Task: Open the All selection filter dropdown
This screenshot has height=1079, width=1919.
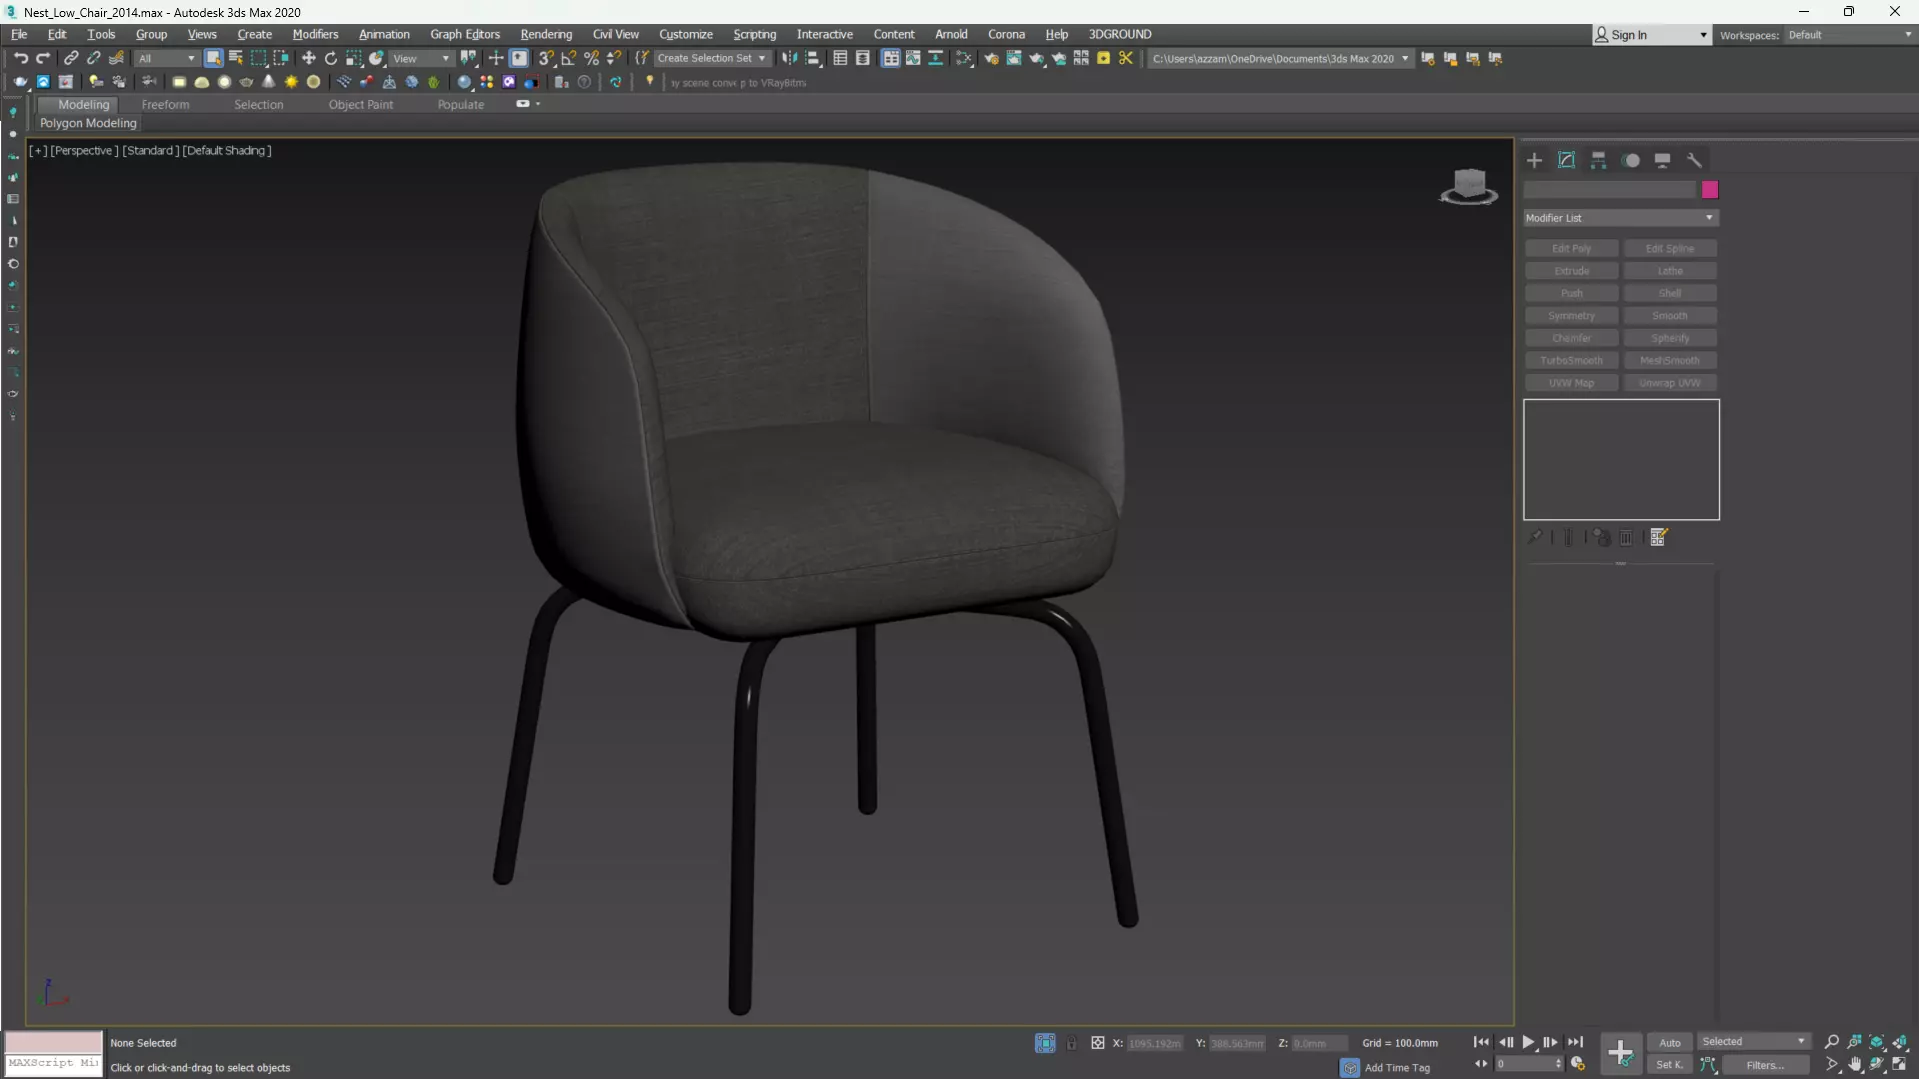Action: (x=166, y=58)
